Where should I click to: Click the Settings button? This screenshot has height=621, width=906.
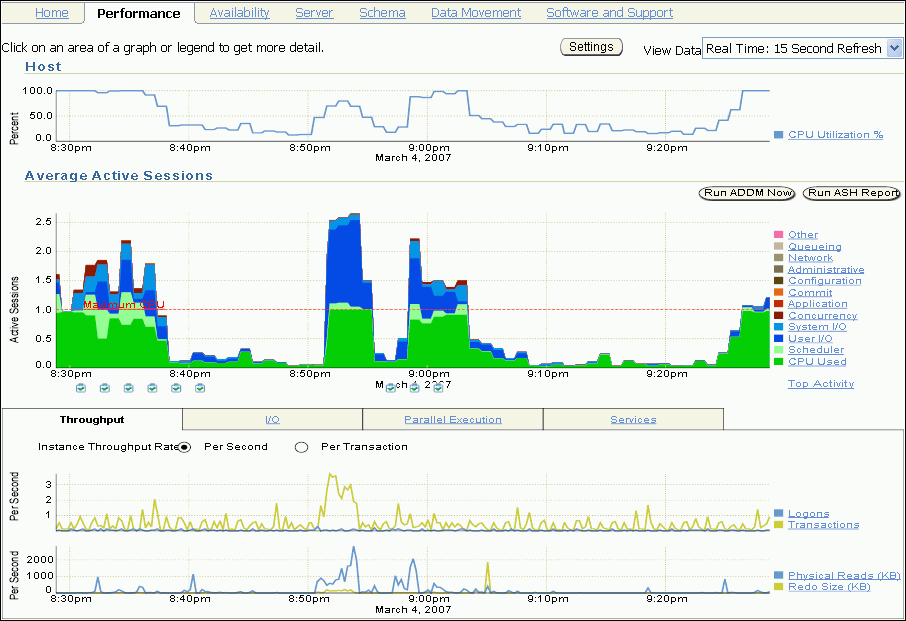(x=591, y=47)
